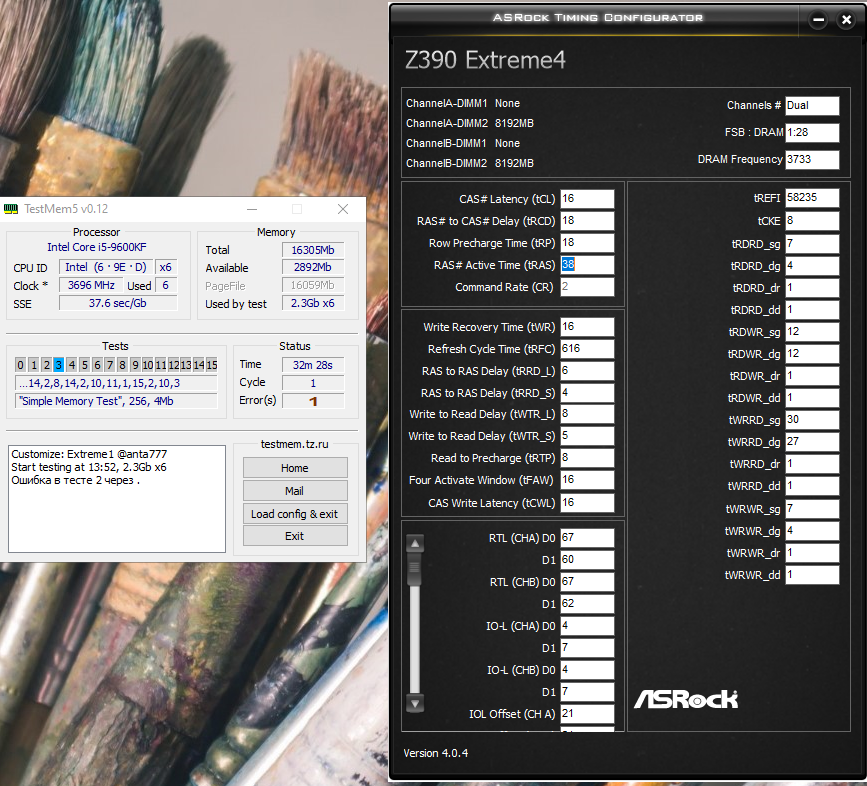Click the TestMem5 log text area

(x=117, y=499)
